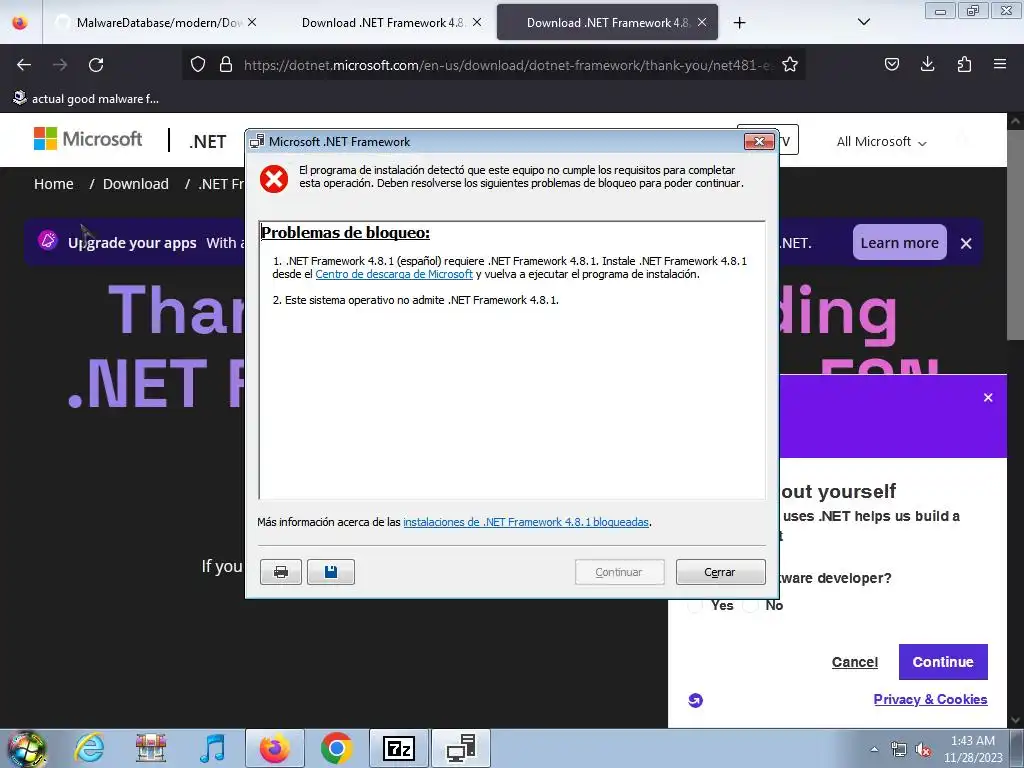Open the Firefox extensions puzzle icon

tap(964, 64)
